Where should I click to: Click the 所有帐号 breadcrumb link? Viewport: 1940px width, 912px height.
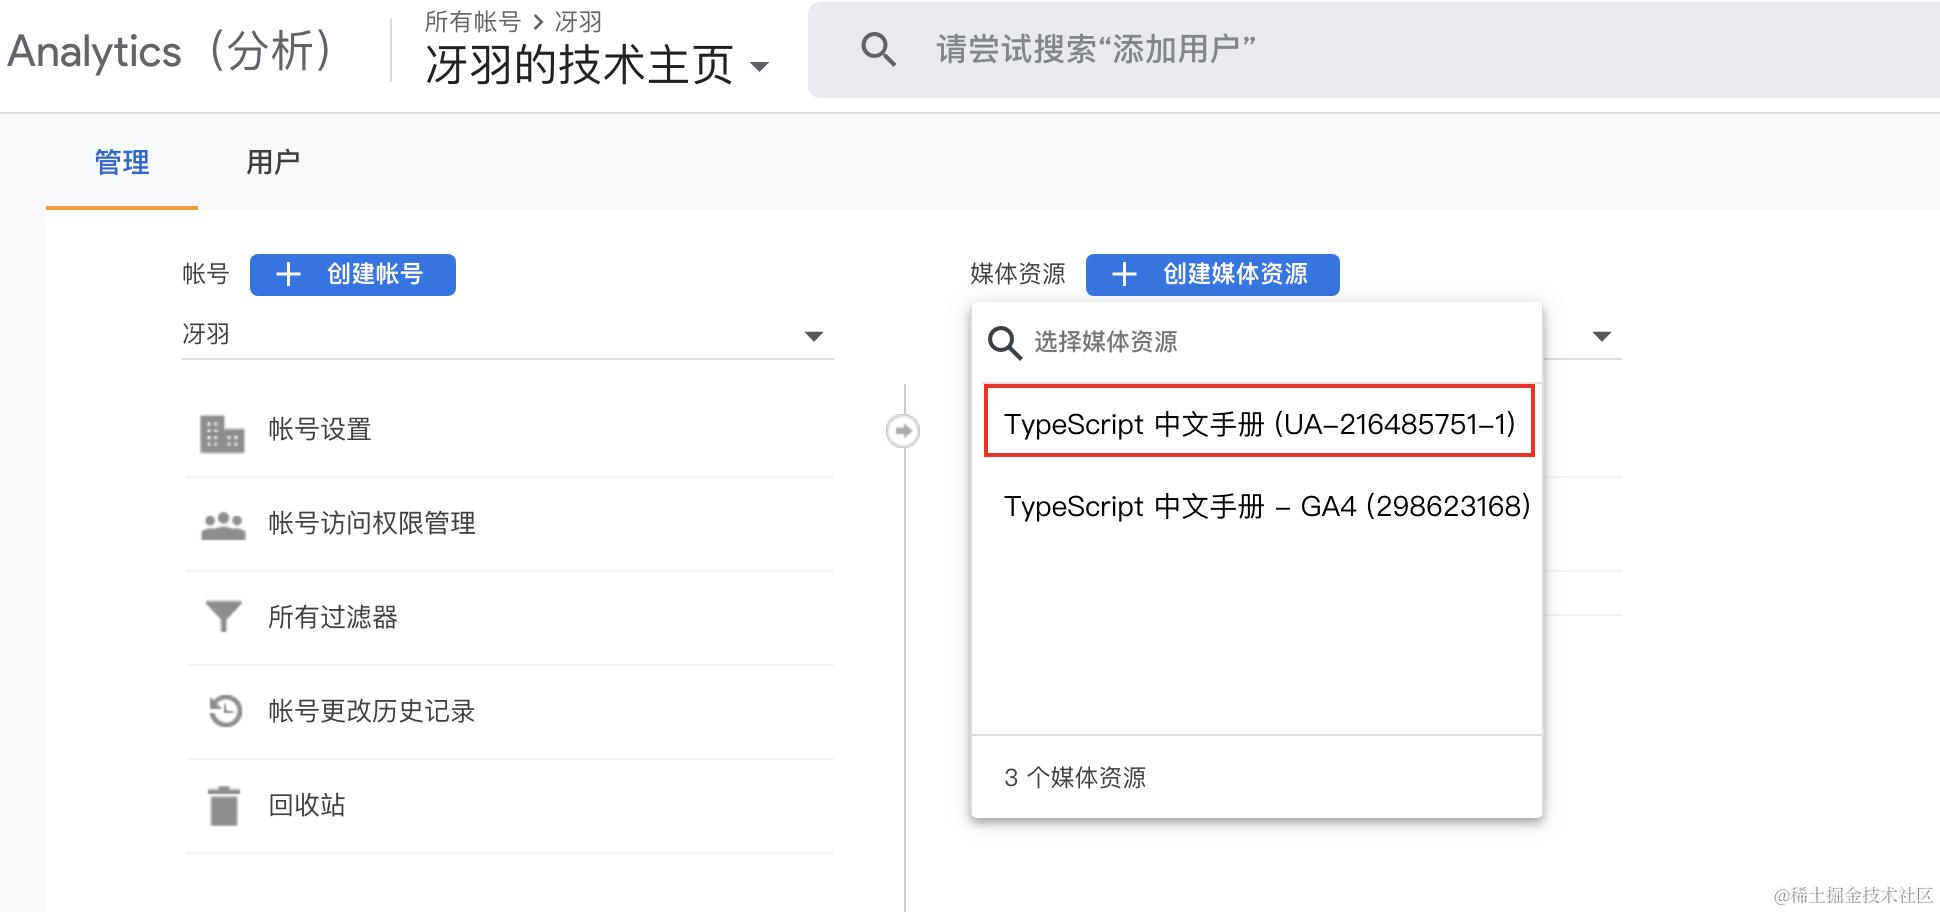473,21
